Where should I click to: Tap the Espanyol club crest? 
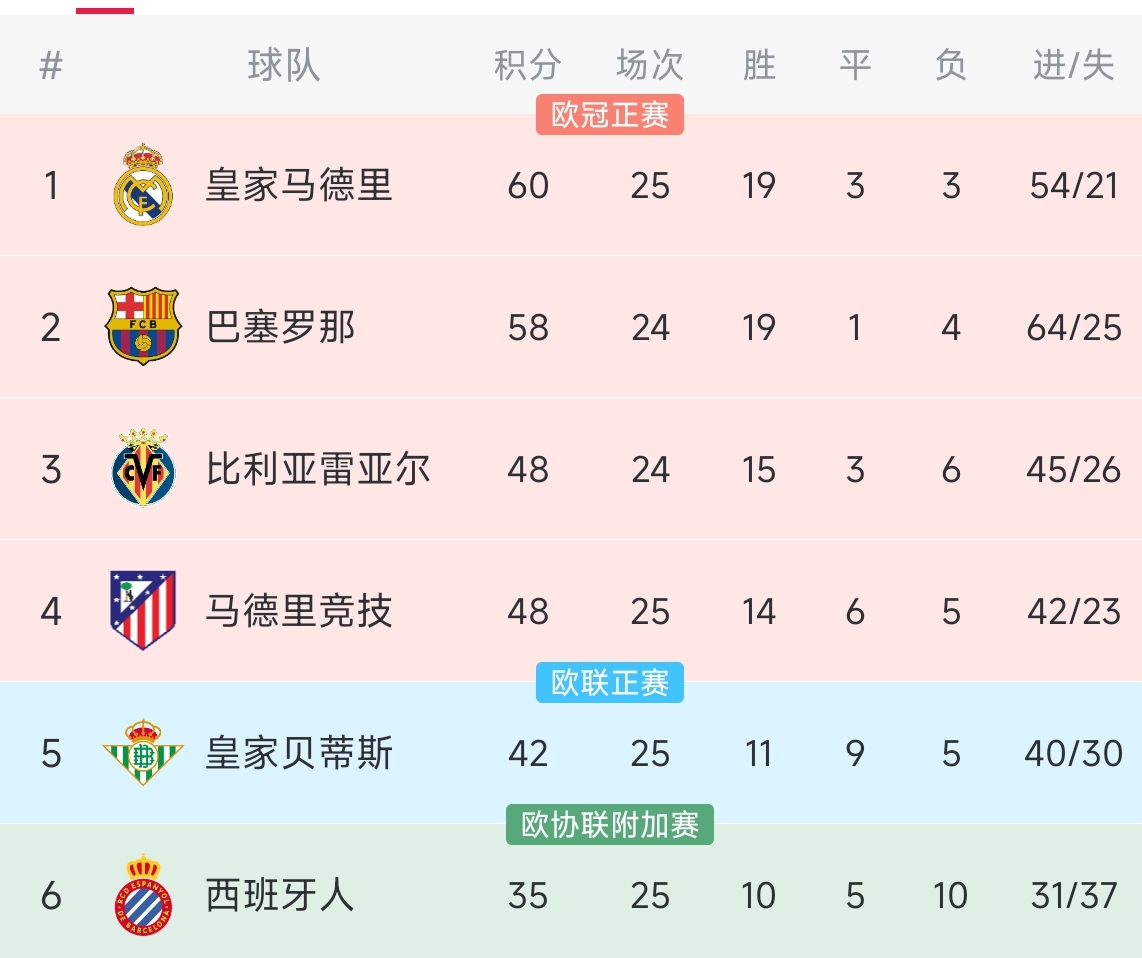point(143,895)
